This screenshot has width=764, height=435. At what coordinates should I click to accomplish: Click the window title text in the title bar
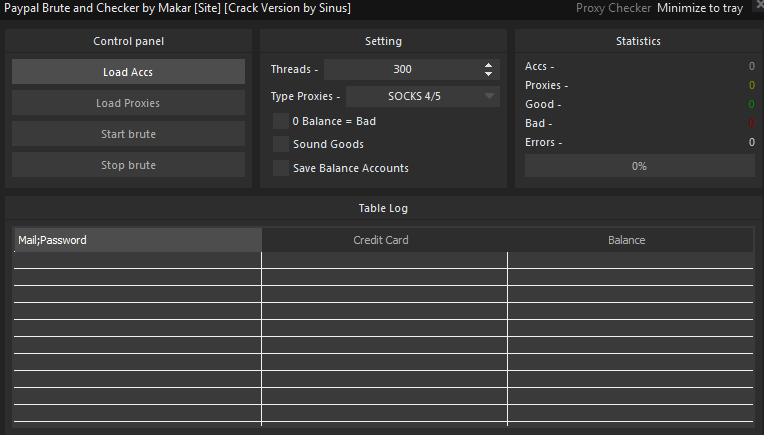[177, 8]
